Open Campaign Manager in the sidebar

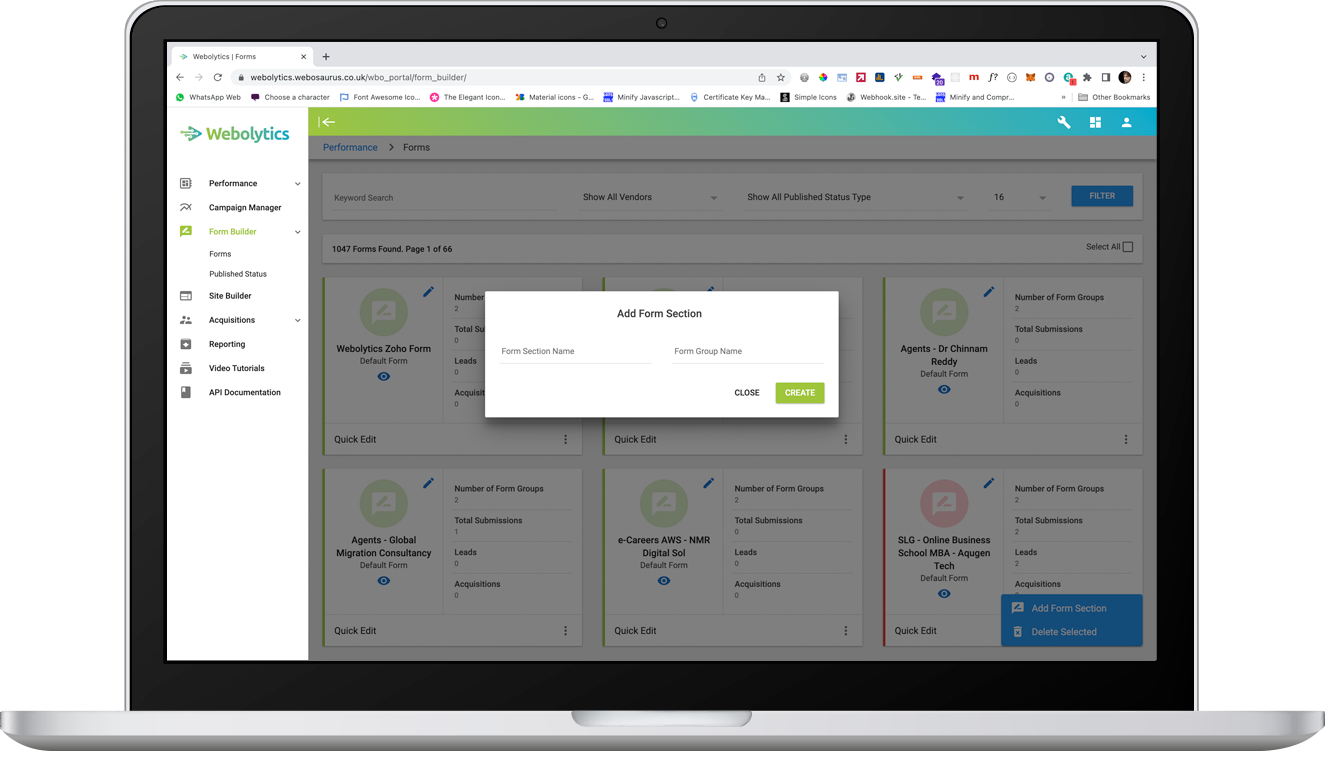tap(245, 208)
